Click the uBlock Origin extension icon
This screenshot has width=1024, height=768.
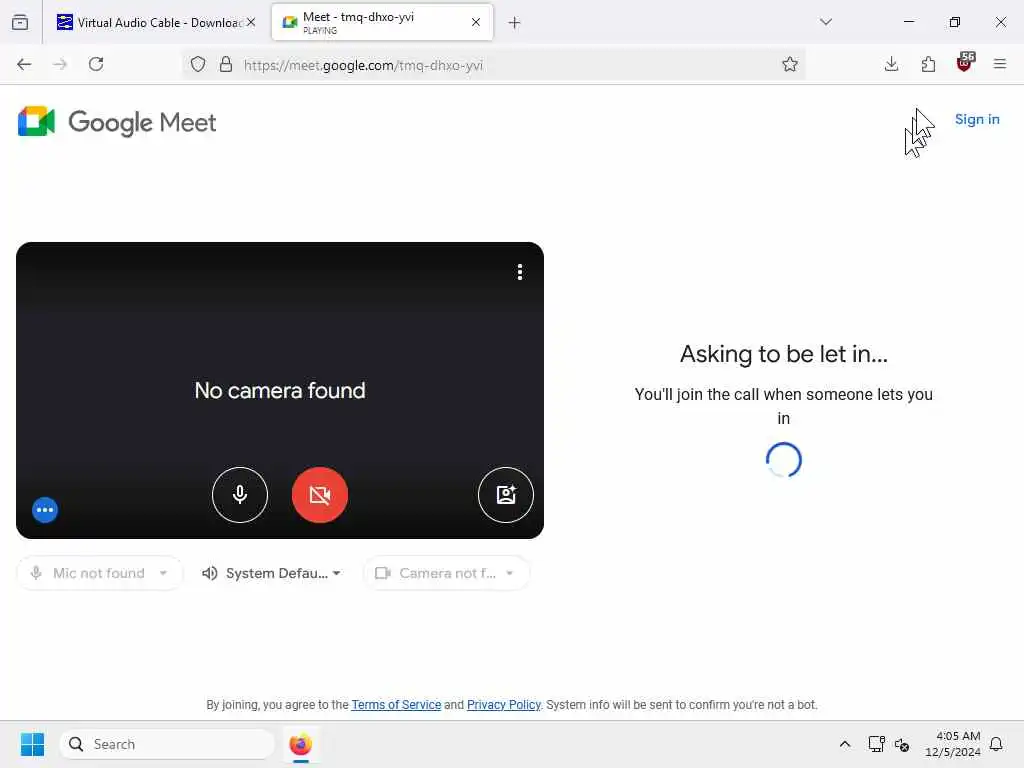[965, 63]
